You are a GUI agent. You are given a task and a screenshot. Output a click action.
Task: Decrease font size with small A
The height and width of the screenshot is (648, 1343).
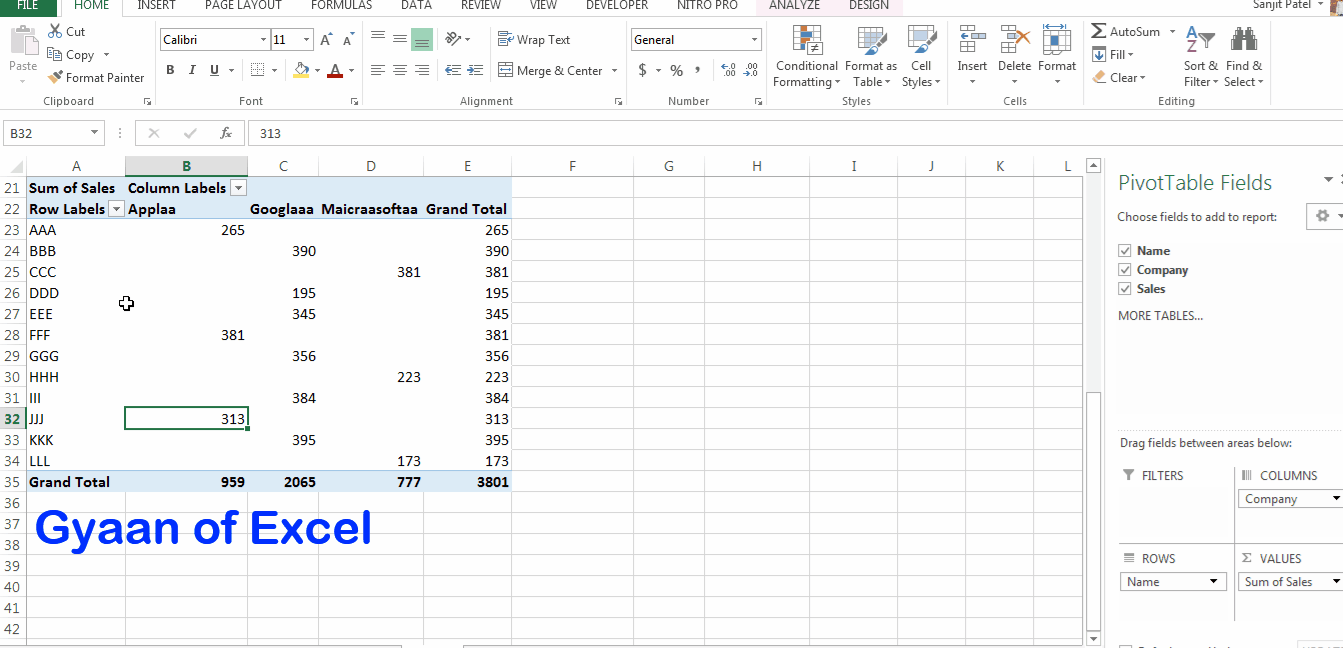(348, 40)
